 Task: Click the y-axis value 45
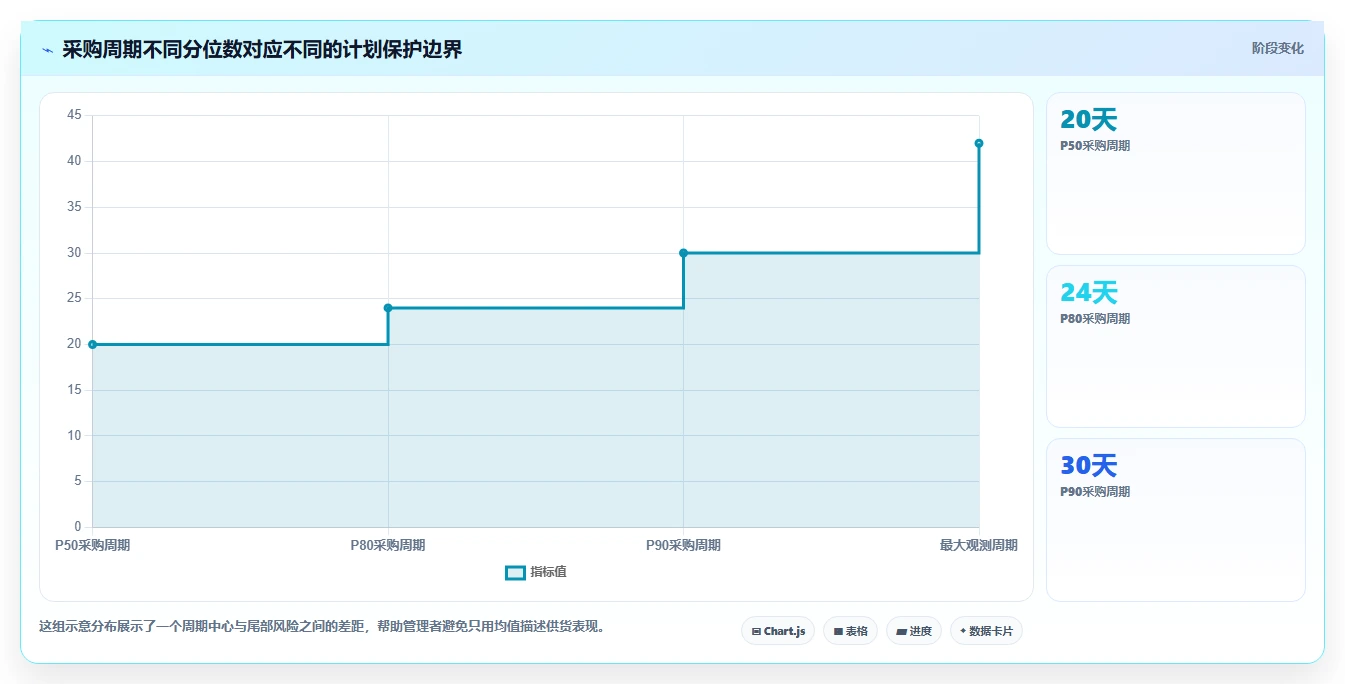[74, 115]
